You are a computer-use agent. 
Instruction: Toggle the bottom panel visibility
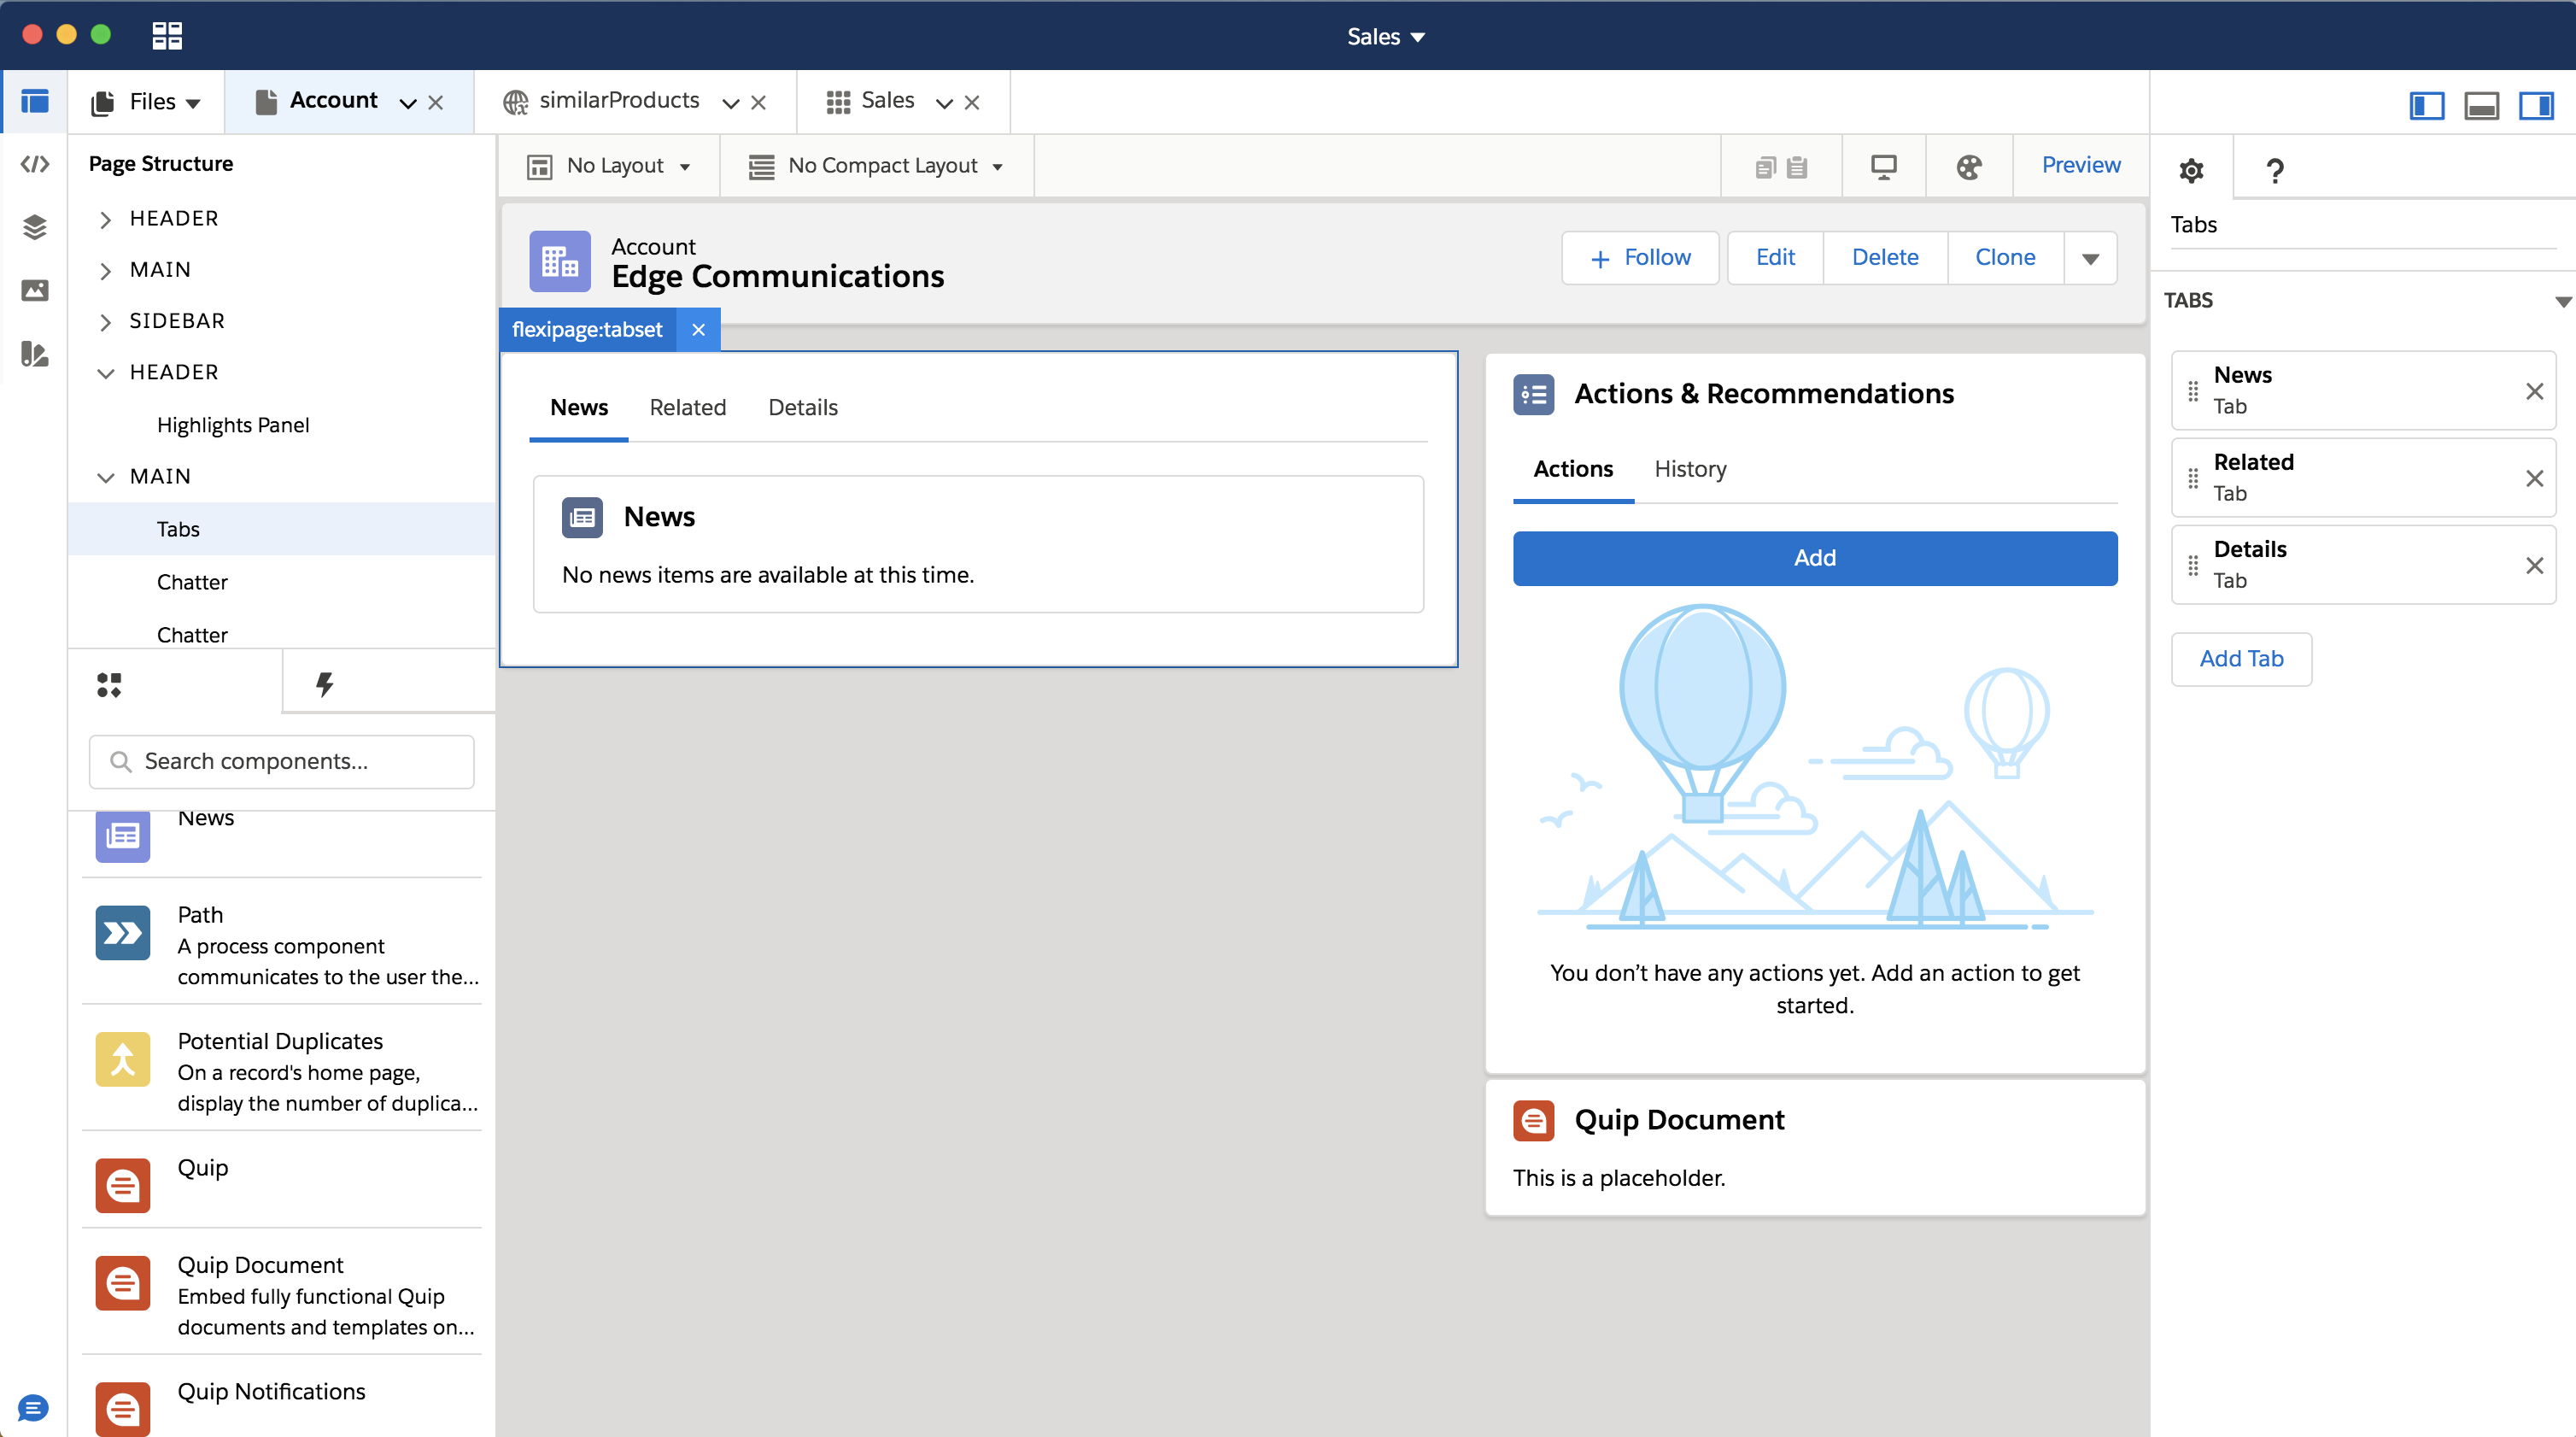pyautogui.click(x=2482, y=105)
